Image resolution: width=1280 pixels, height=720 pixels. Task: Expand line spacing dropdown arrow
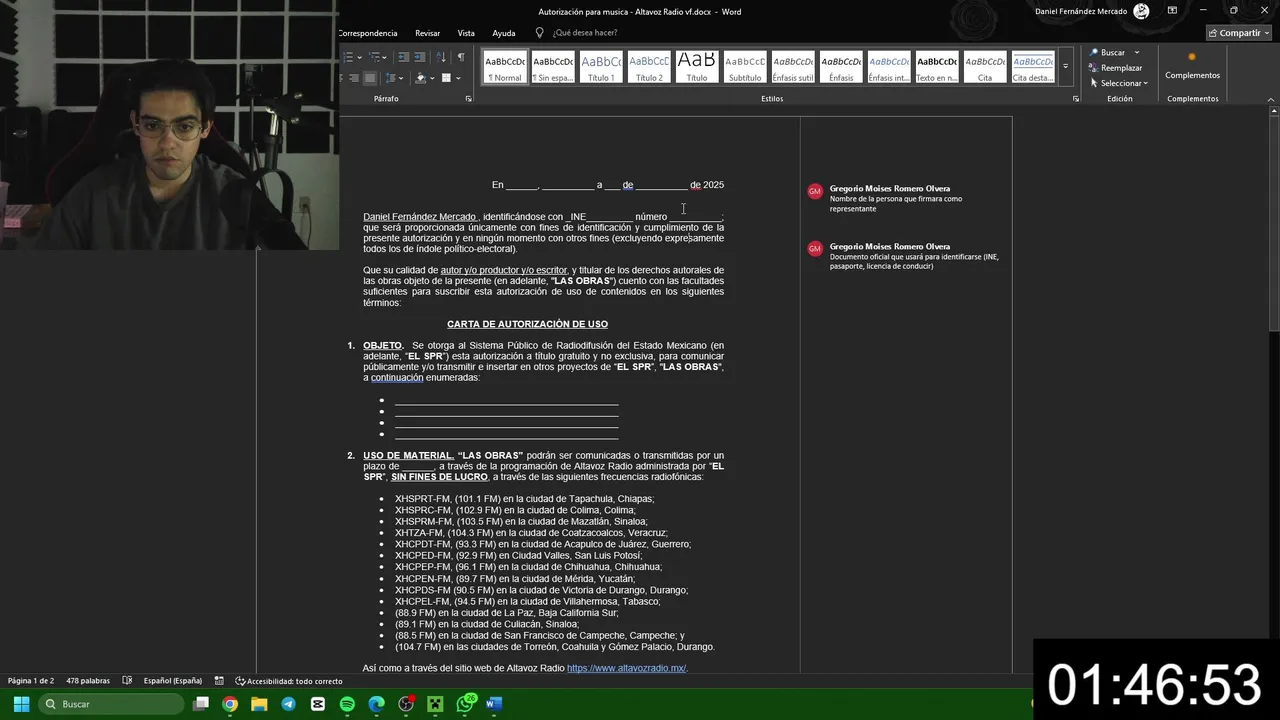pos(401,78)
